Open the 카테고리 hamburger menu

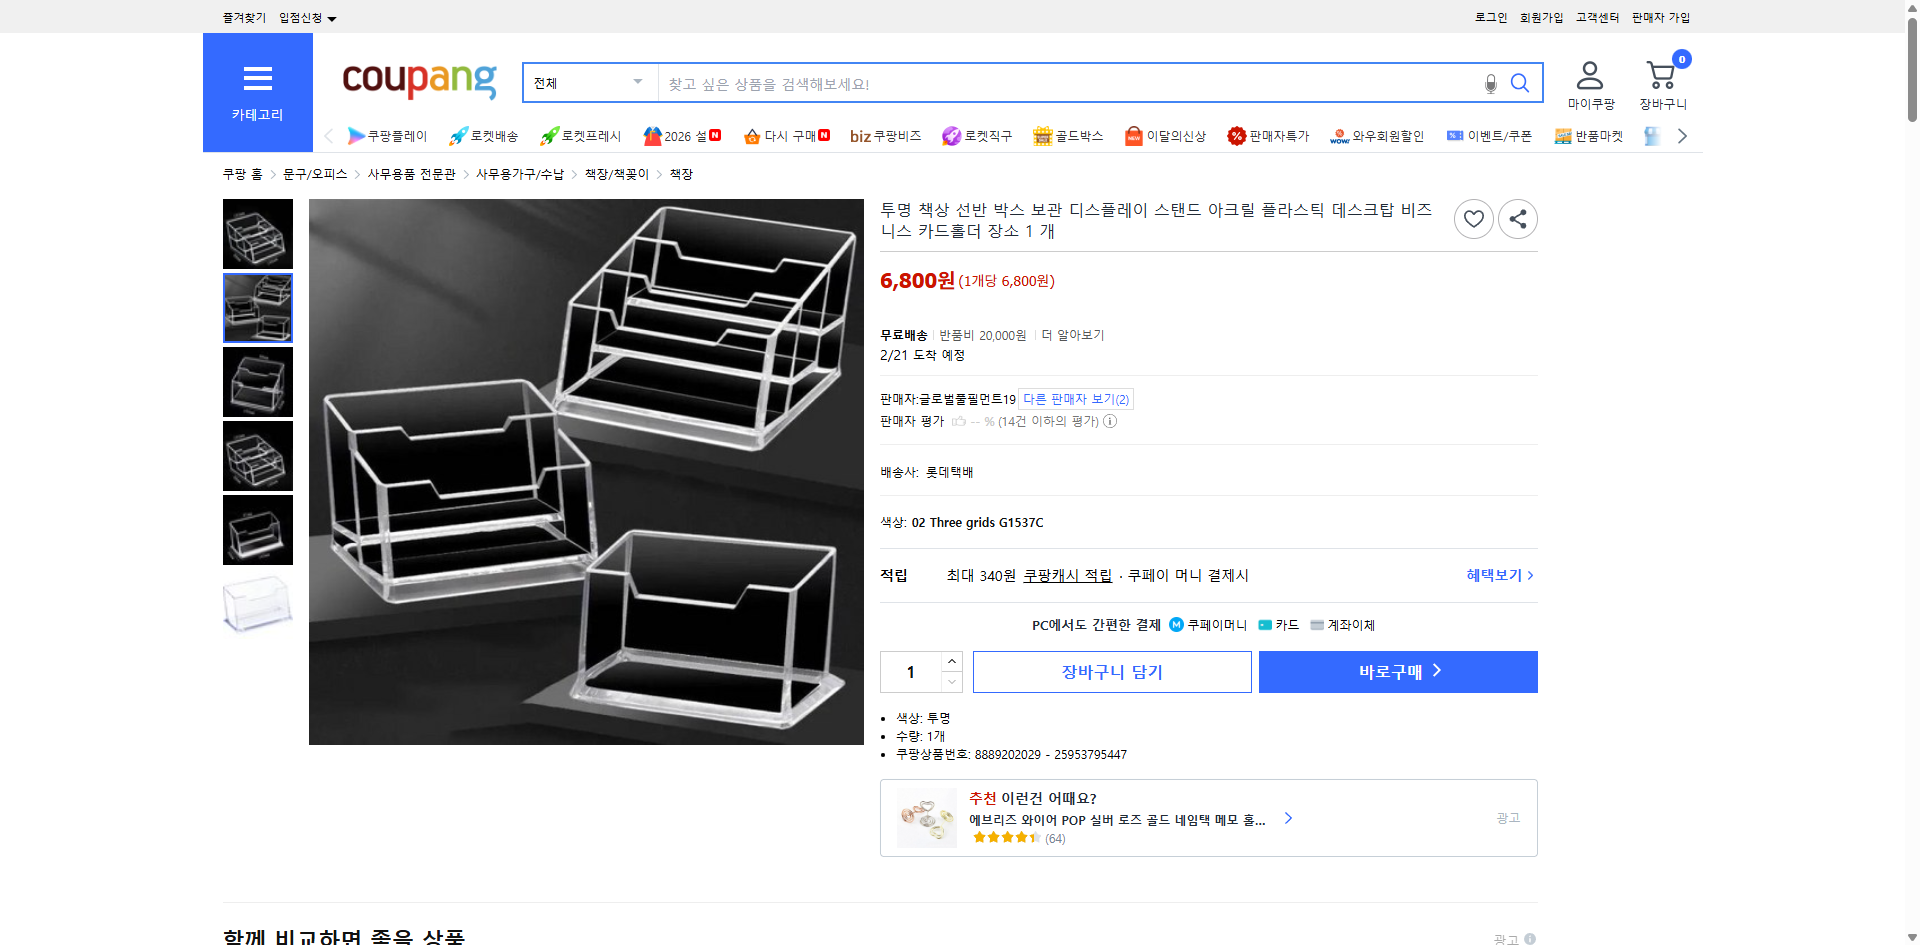pyautogui.click(x=257, y=80)
